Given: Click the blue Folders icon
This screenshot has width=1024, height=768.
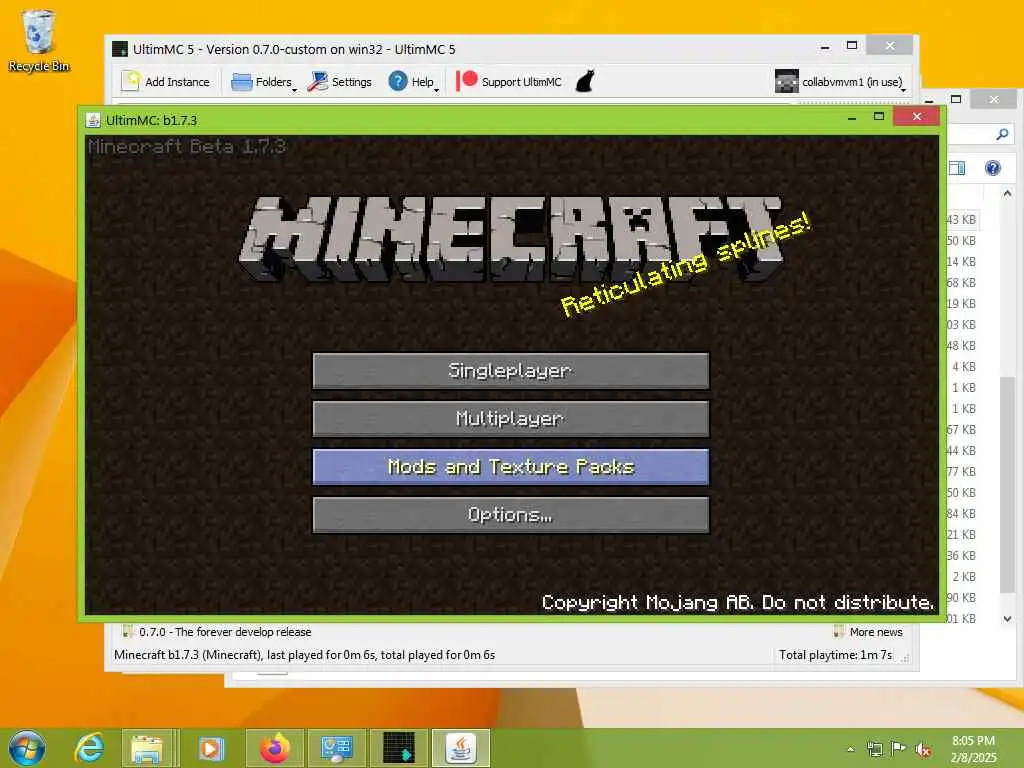Looking at the screenshot, I should (x=242, y=82).
